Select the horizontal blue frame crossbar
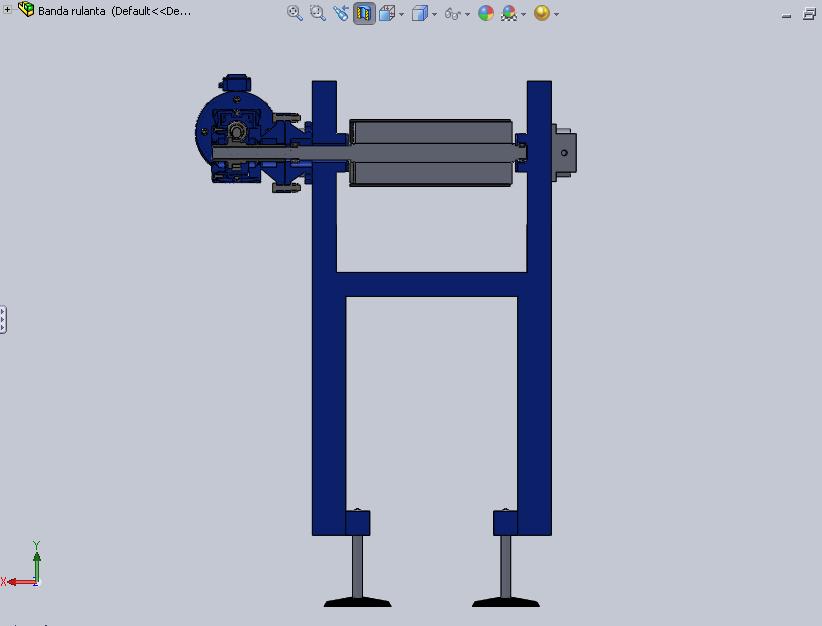This screenshot has height=626, width=822. (x=431, y=284)
